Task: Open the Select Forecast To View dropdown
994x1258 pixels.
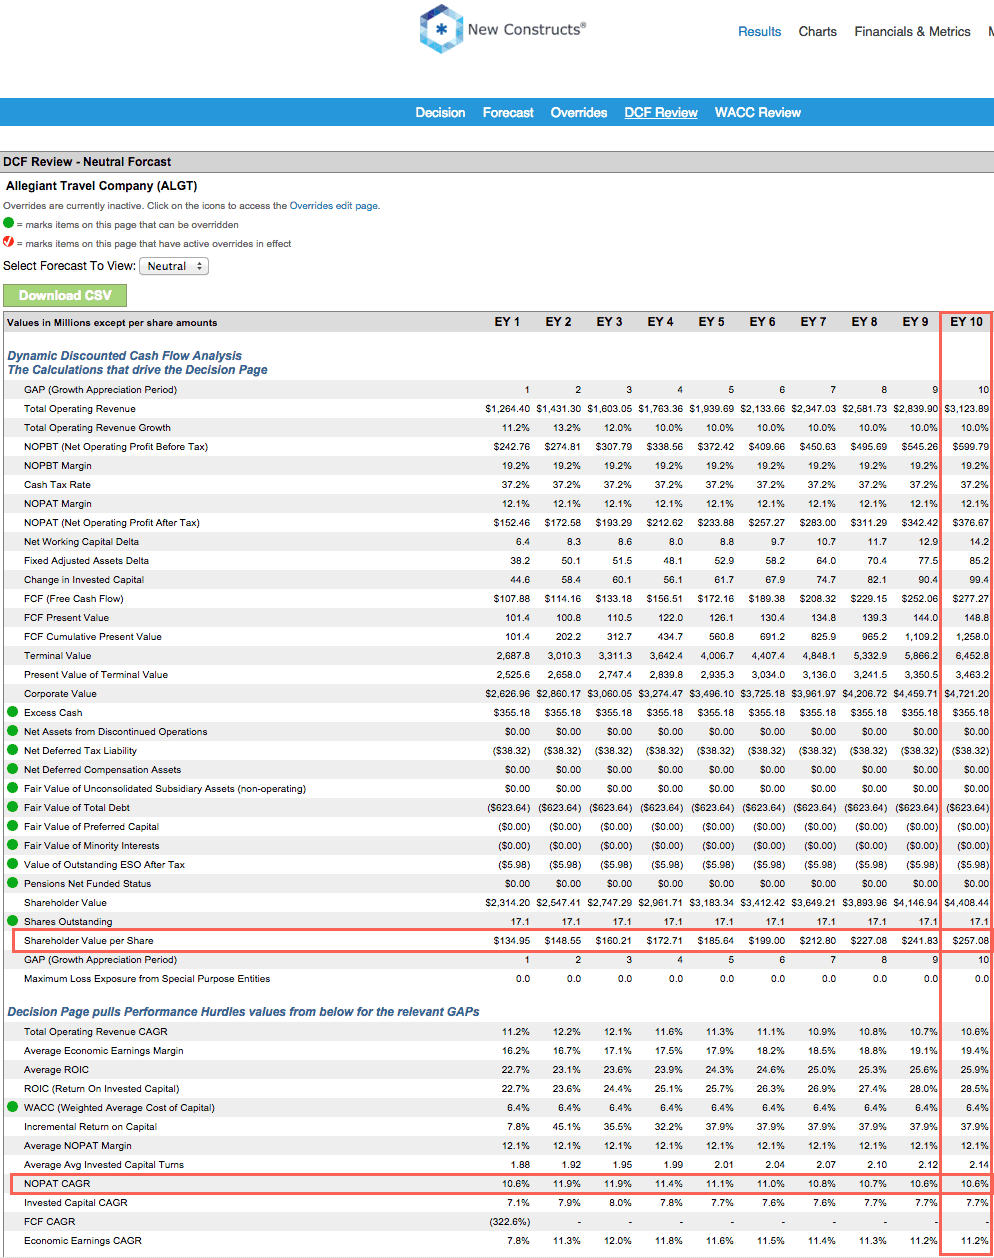Action: 173,266
